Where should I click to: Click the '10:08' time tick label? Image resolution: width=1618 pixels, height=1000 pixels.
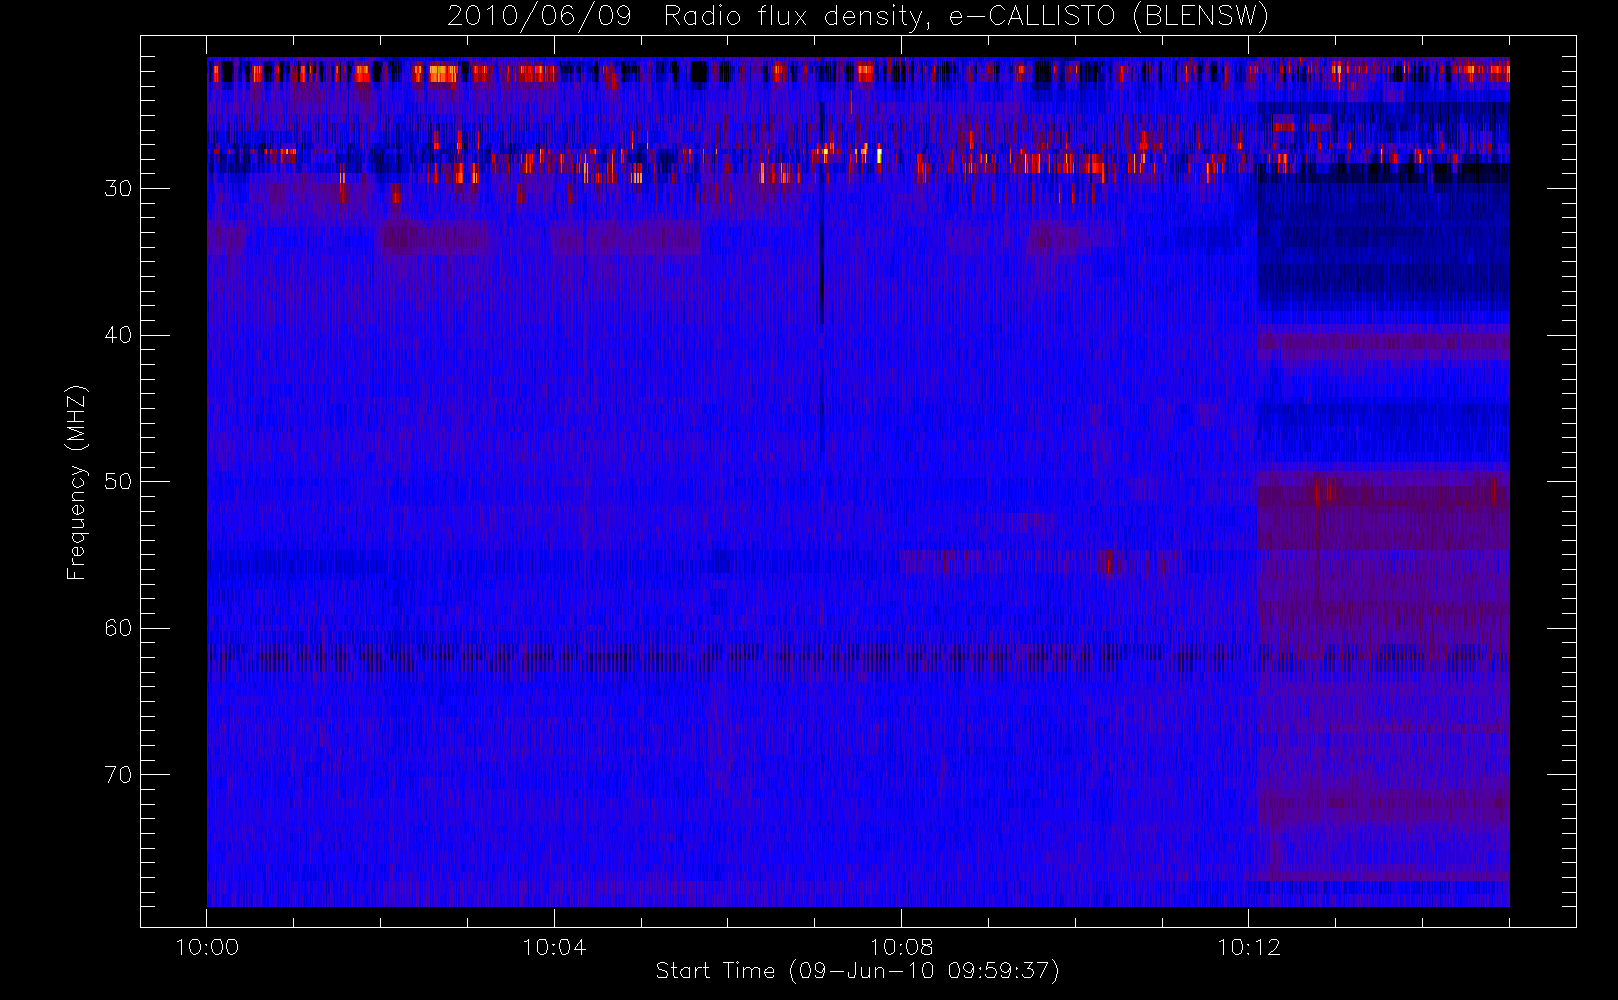(x=901, y=947)
